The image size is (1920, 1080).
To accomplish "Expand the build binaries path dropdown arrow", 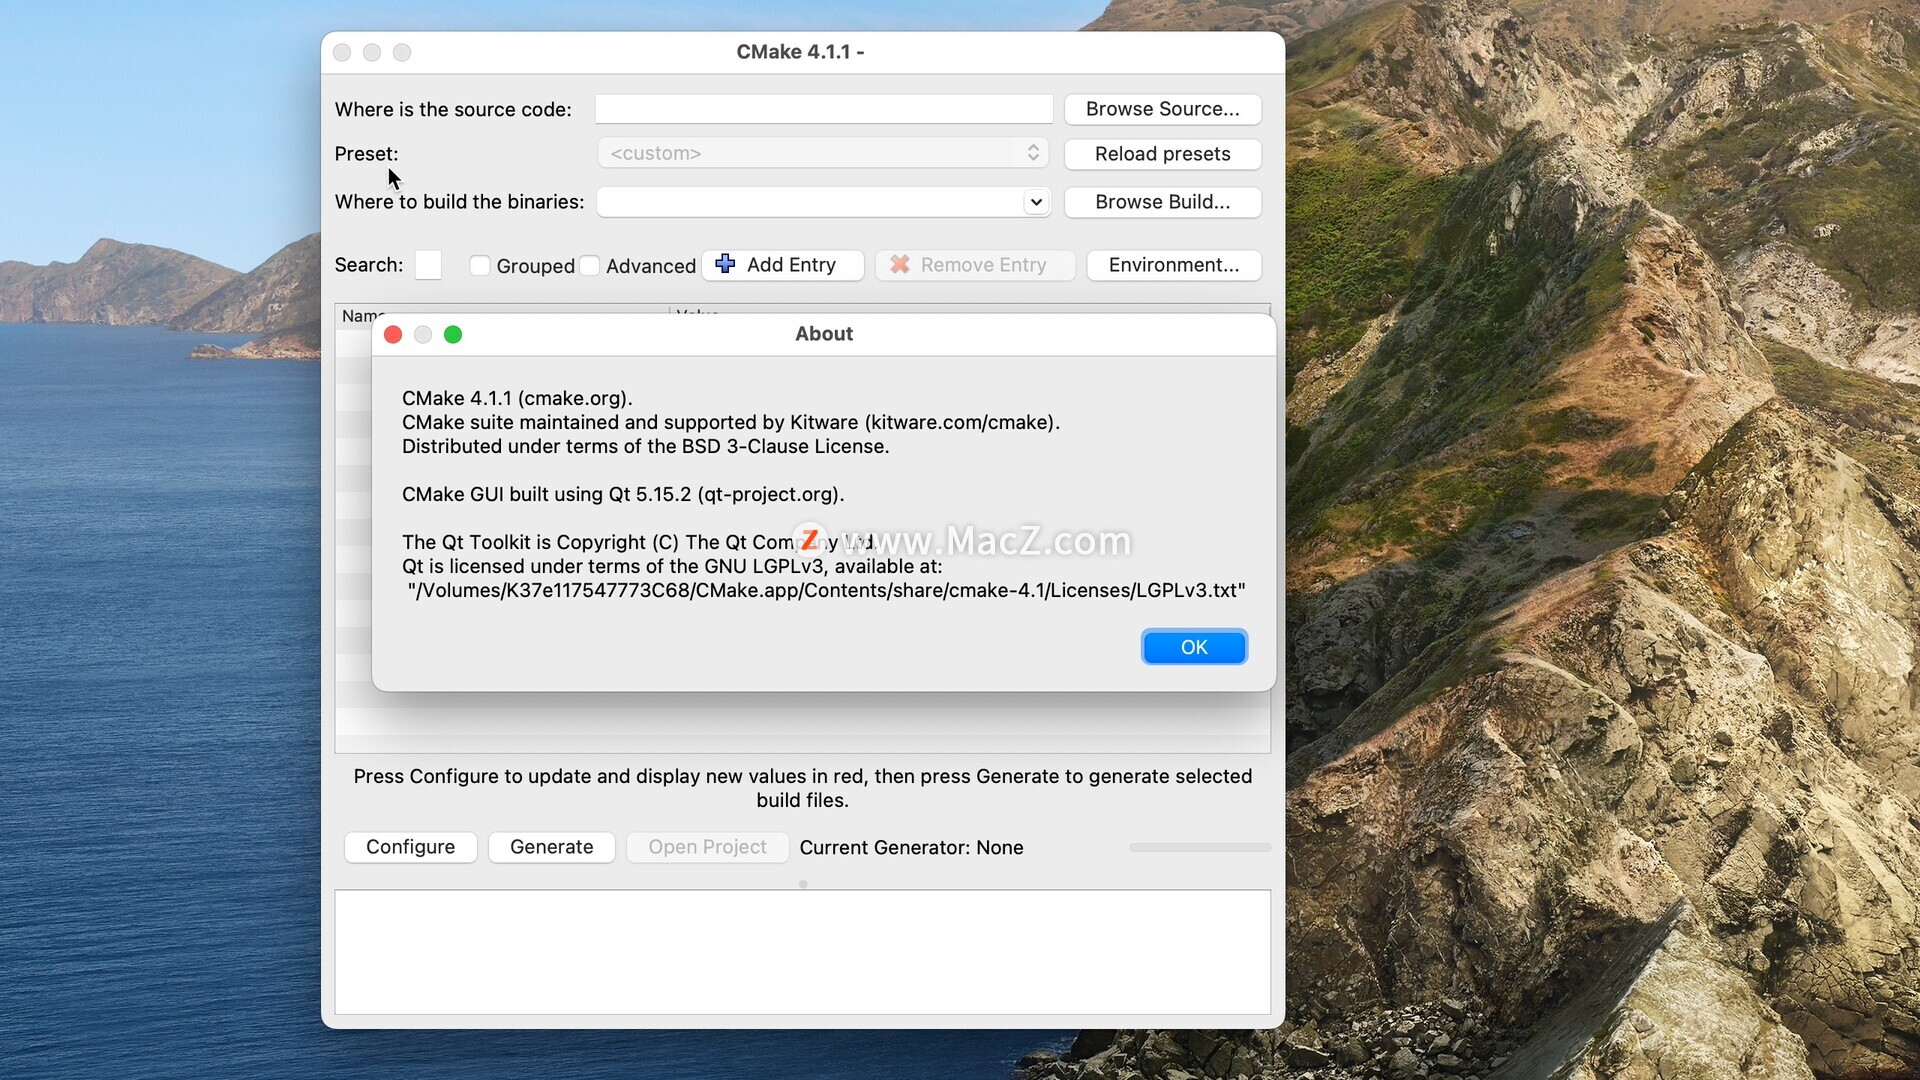I will coord(1036,202).
